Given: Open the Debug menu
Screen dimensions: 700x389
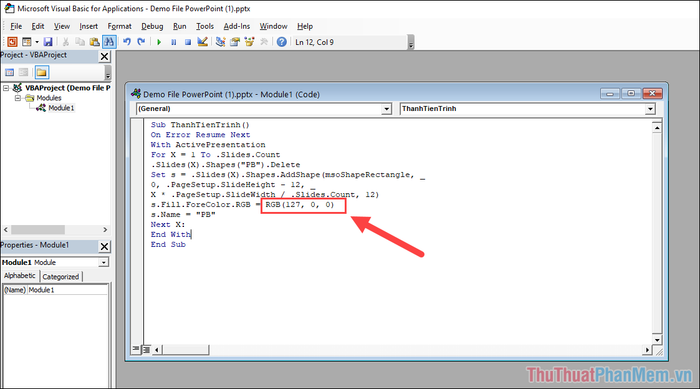Looking at the screenshot, I should point(152,26).
